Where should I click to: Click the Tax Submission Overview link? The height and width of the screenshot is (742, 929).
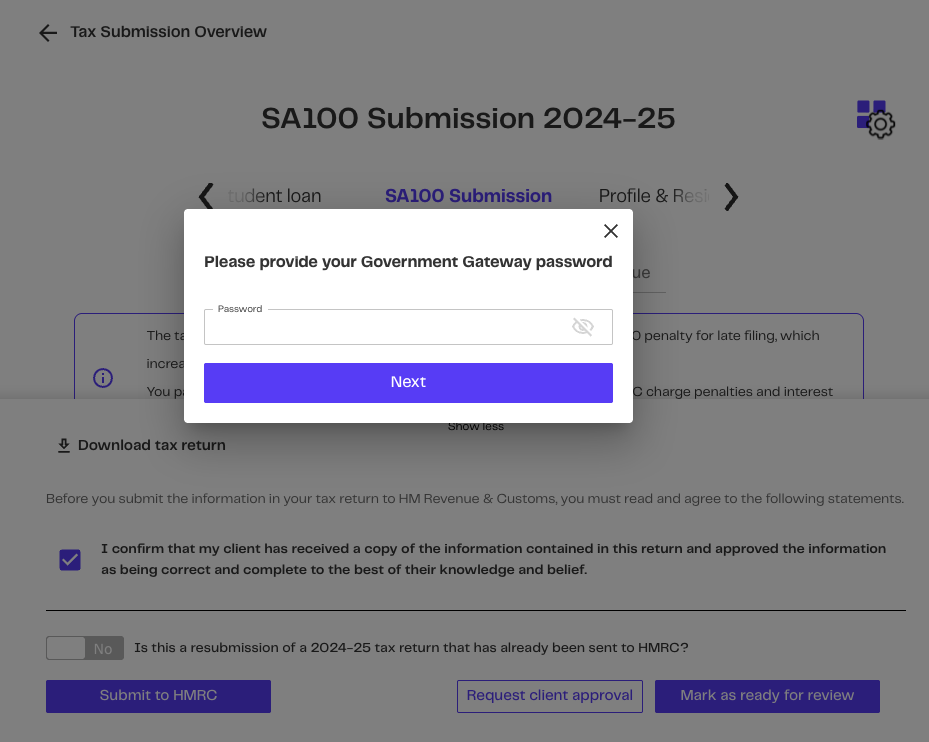(168, 32)
